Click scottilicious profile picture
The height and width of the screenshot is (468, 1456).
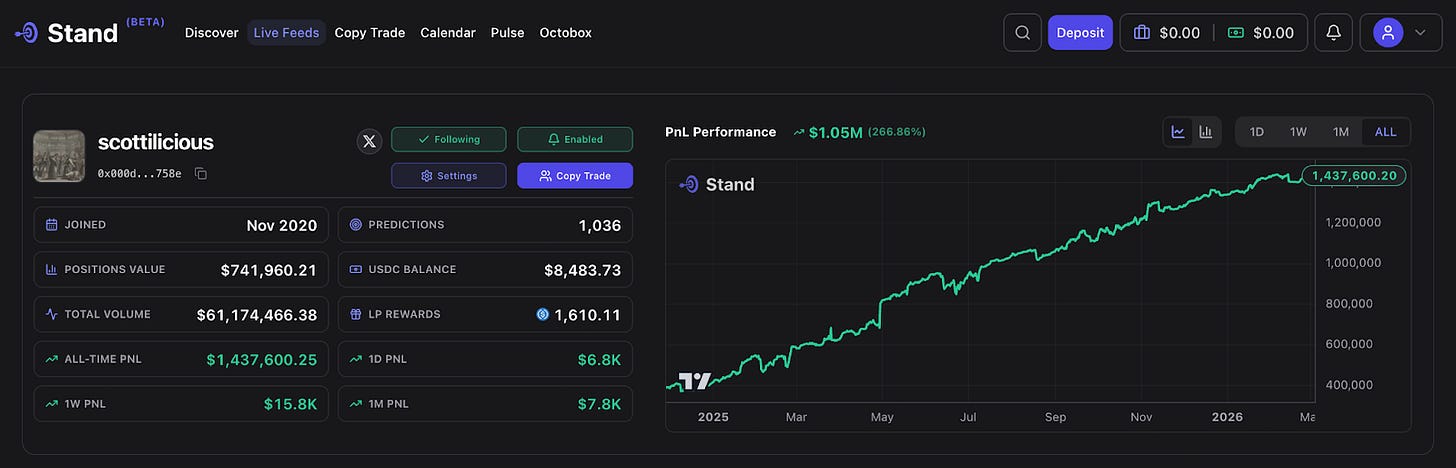(x=59, y=156)
